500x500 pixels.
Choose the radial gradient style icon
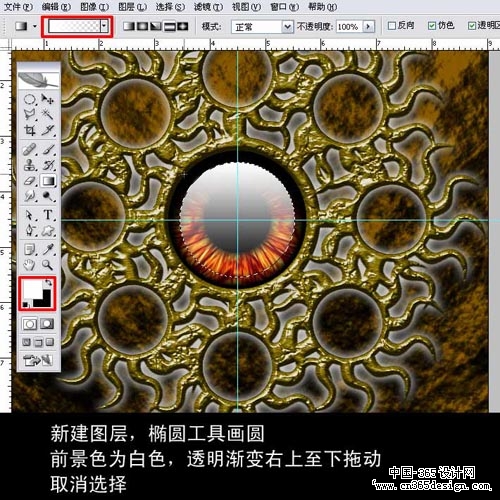(x=142, y=26)
